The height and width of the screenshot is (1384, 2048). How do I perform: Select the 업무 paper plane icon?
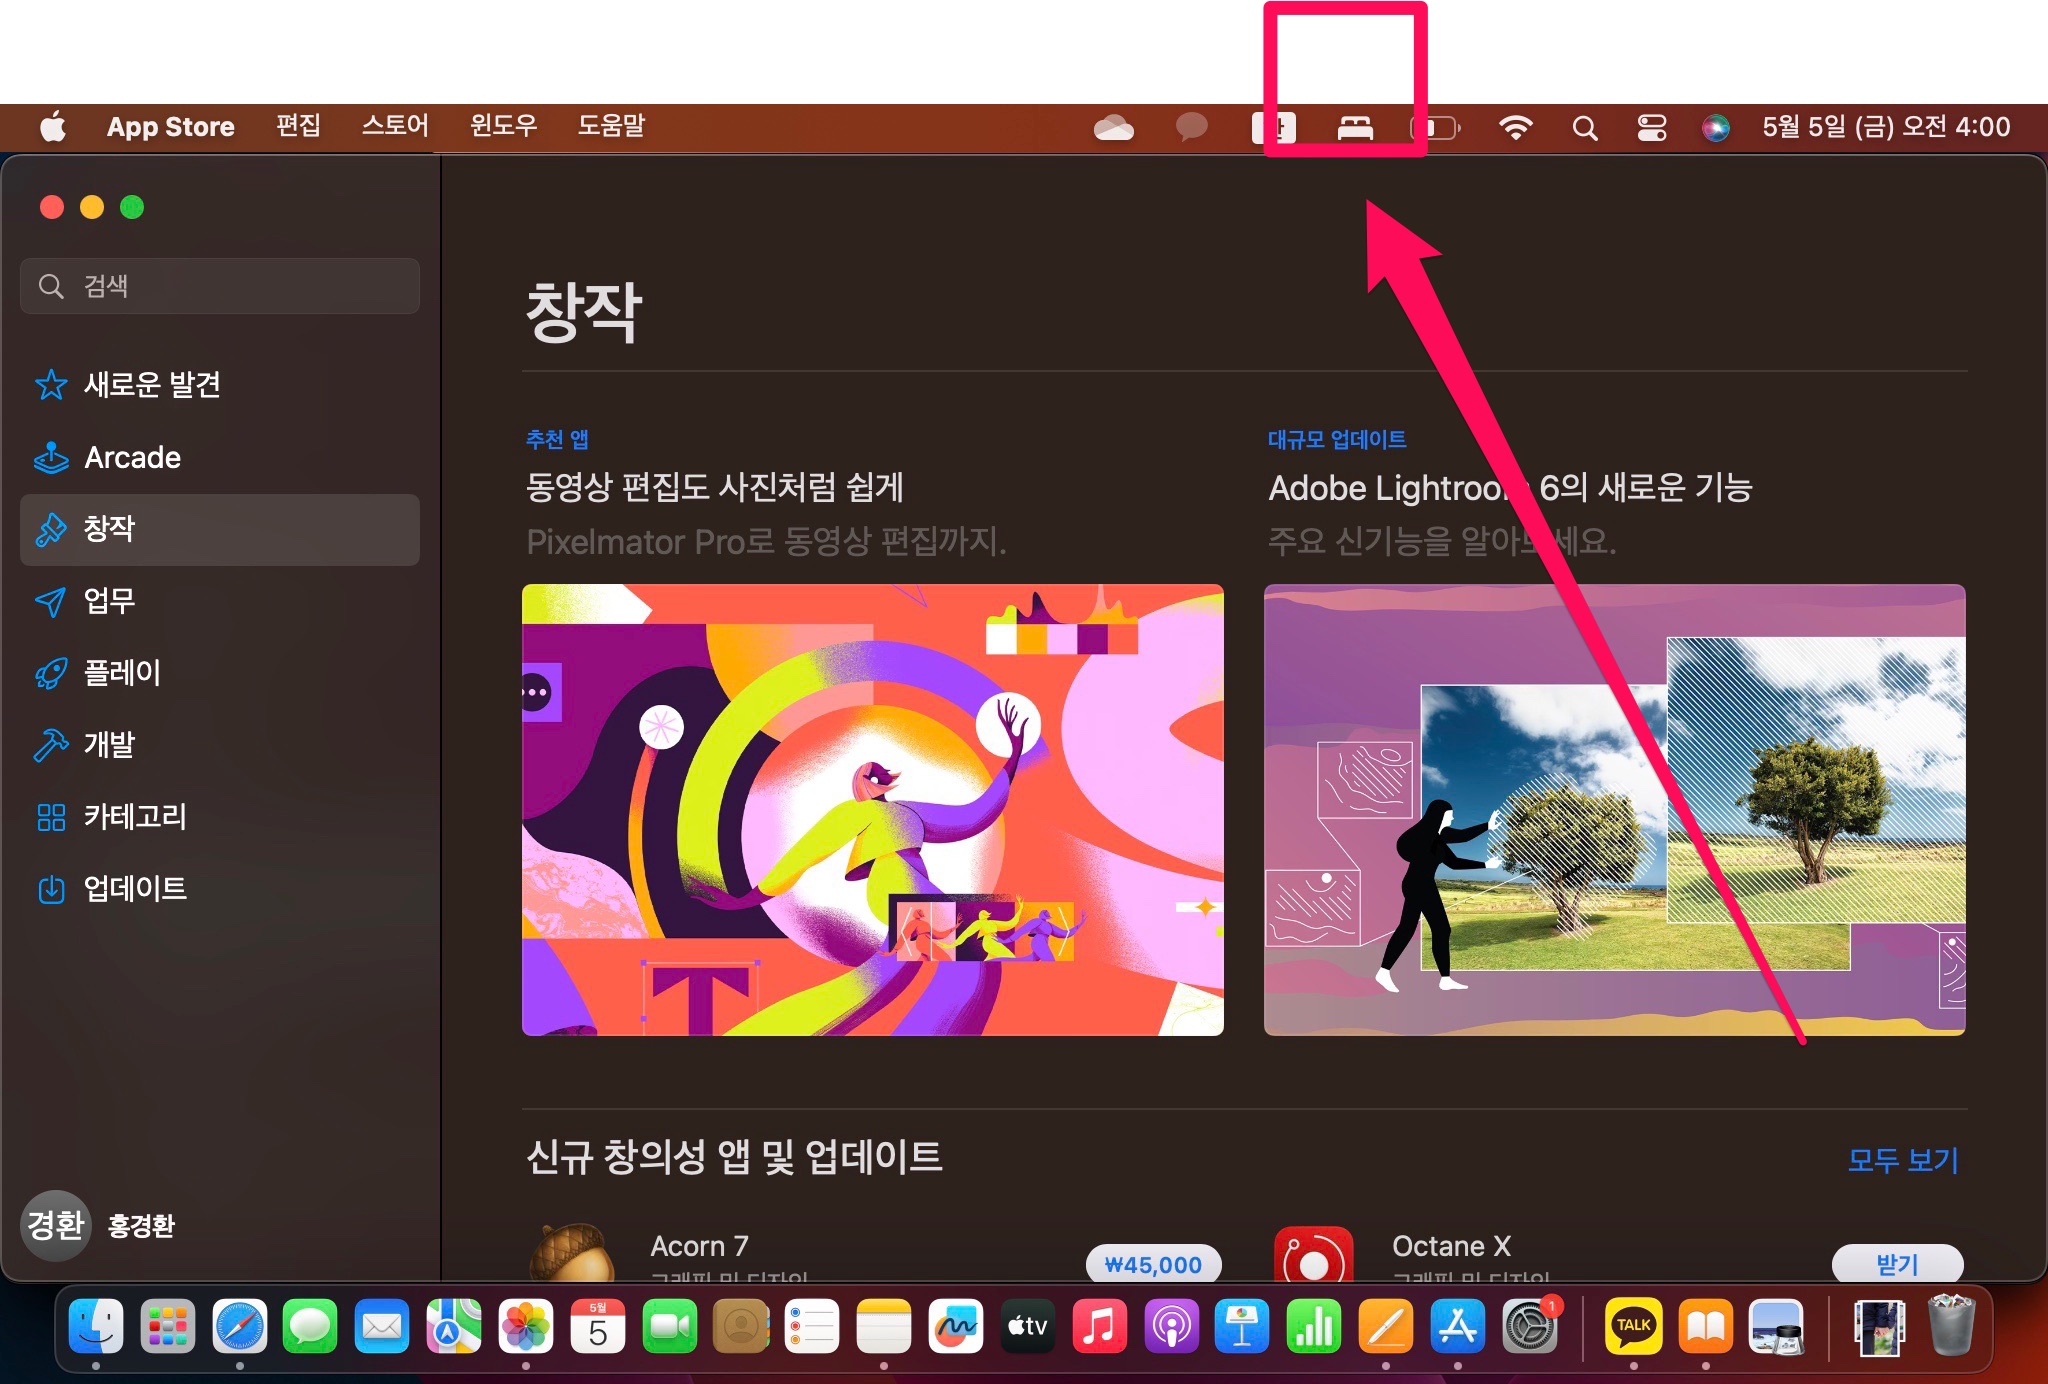click(x=51, y=601)
